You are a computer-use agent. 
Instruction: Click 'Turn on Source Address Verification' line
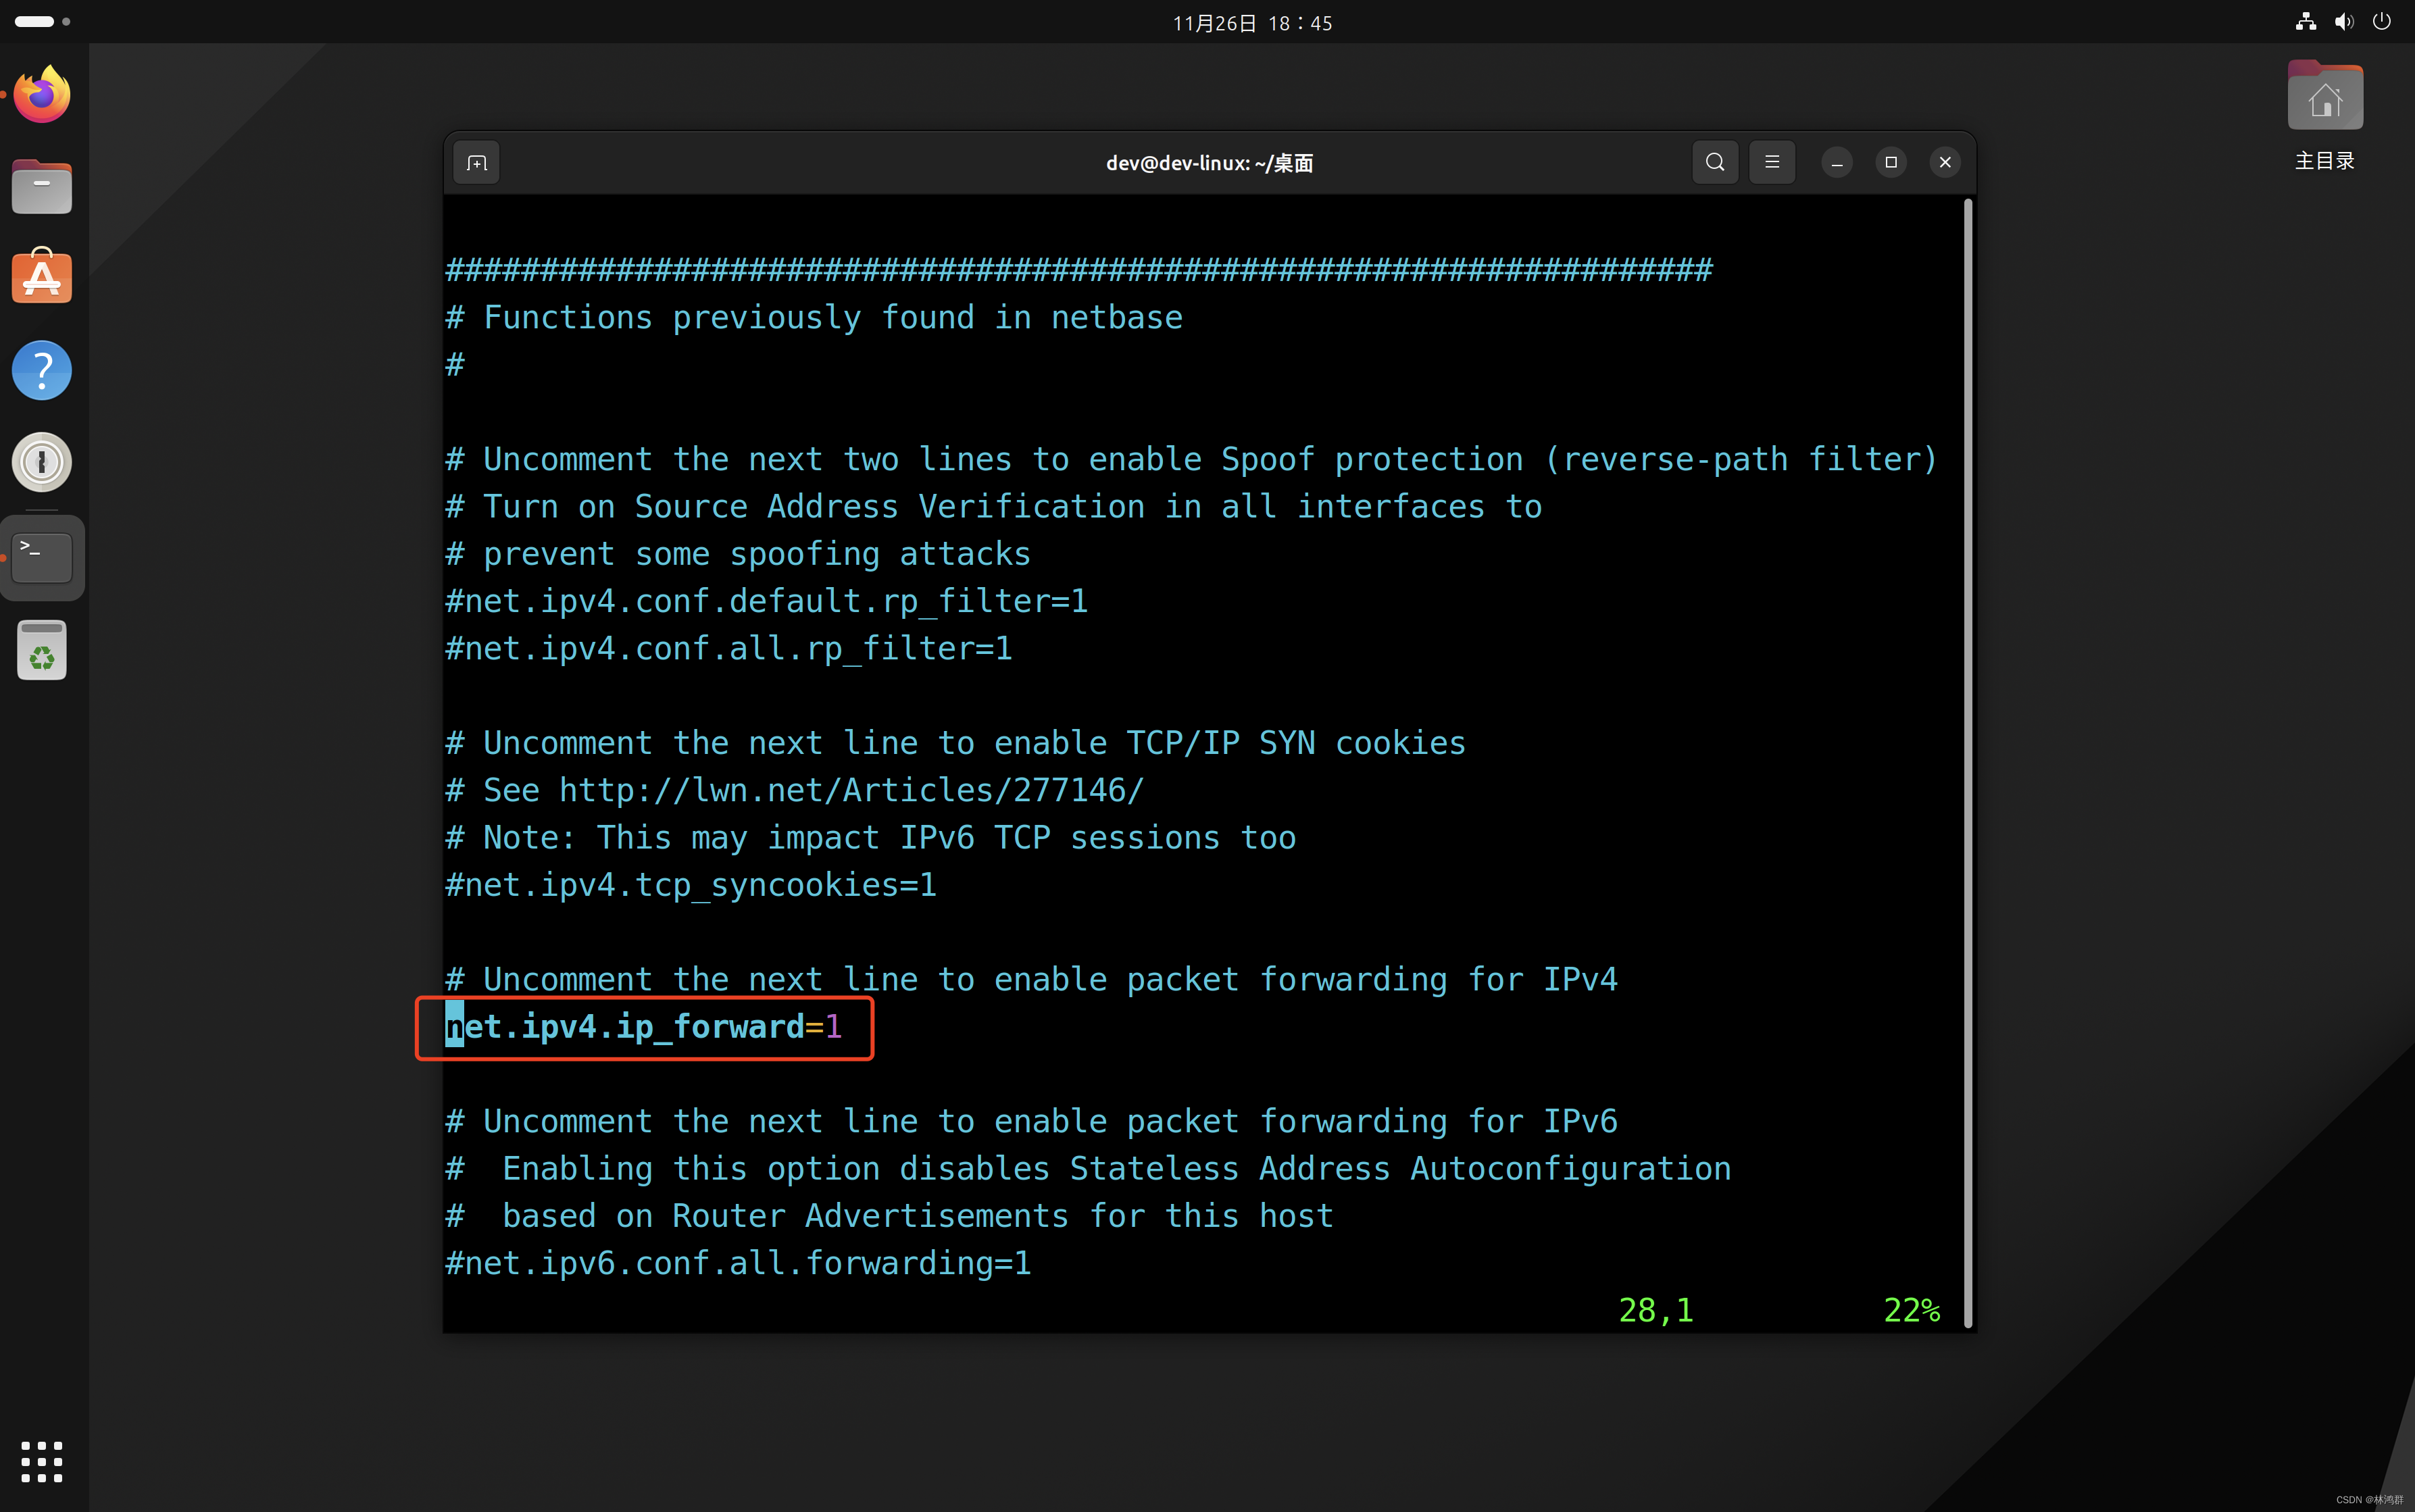pyautogui.click(x=993, y=506)
